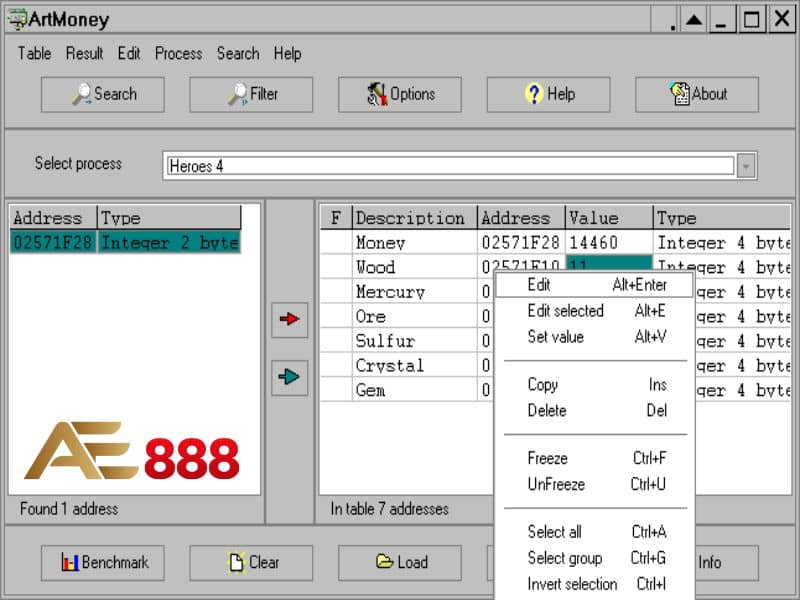800x600 pixels.
Task: Click the teal arrow move-all icon
Action: coord(289,378)
